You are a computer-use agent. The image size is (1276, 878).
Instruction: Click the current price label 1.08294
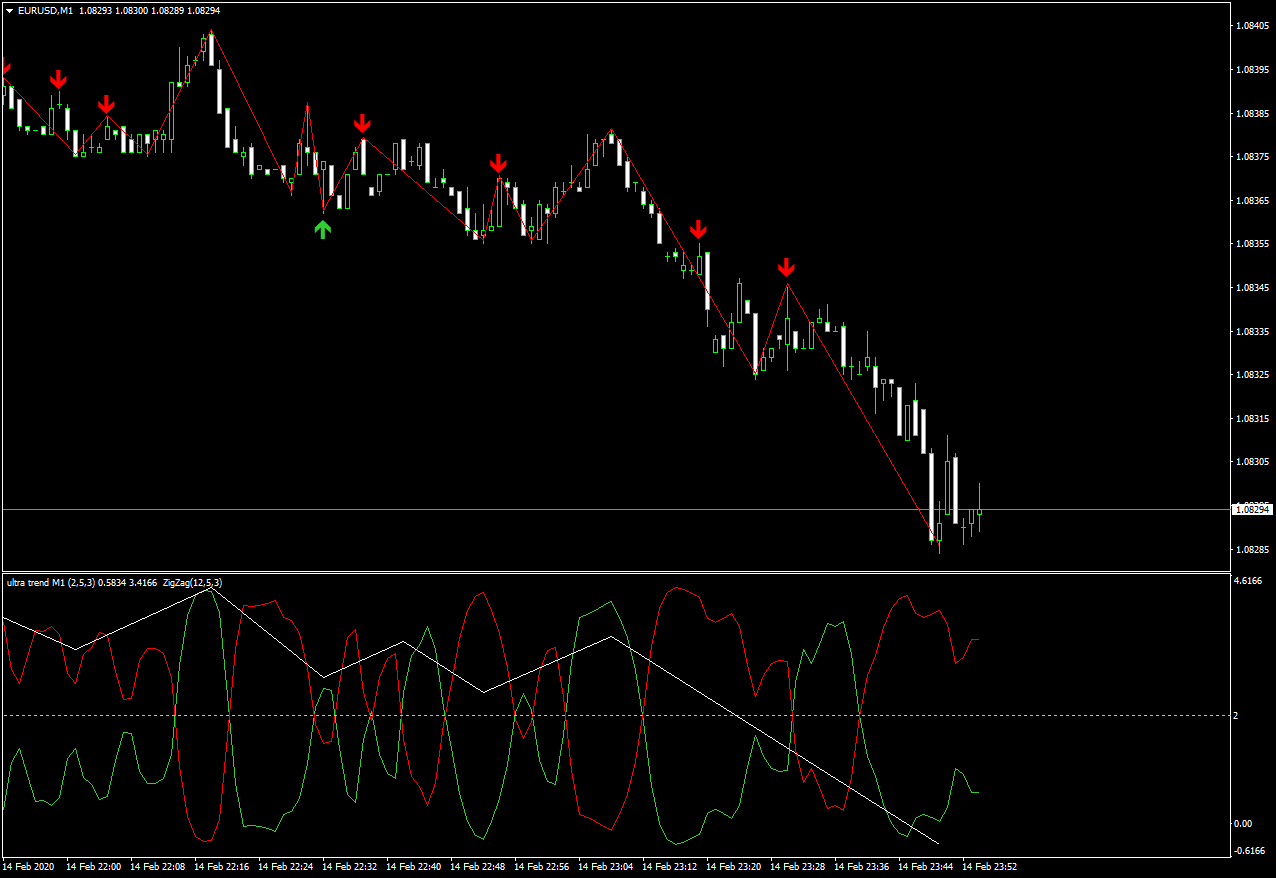coord(1252,510)
